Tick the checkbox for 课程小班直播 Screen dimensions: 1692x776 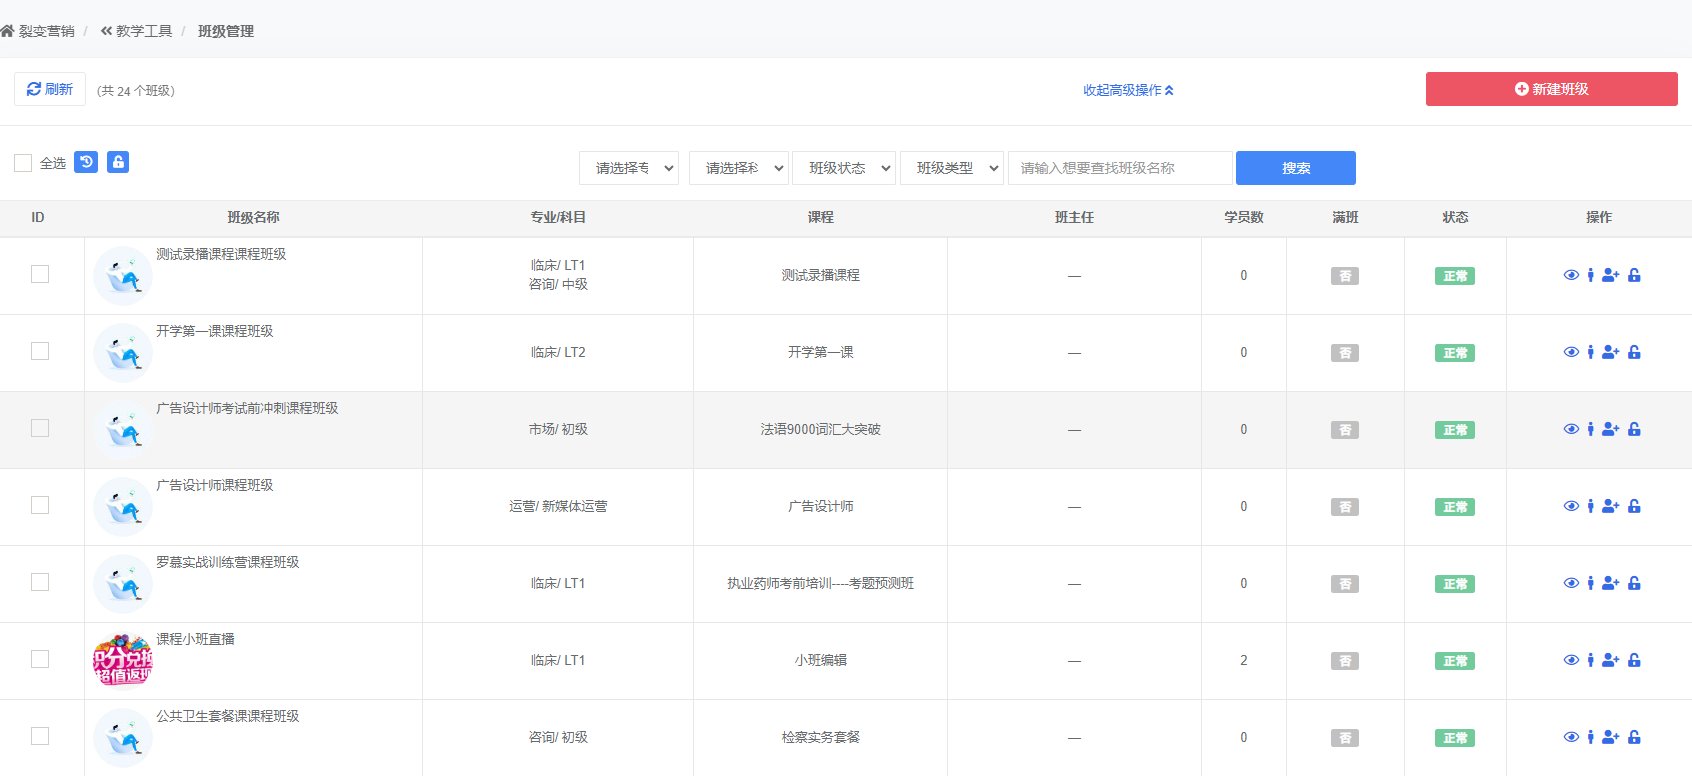point(40,659)
